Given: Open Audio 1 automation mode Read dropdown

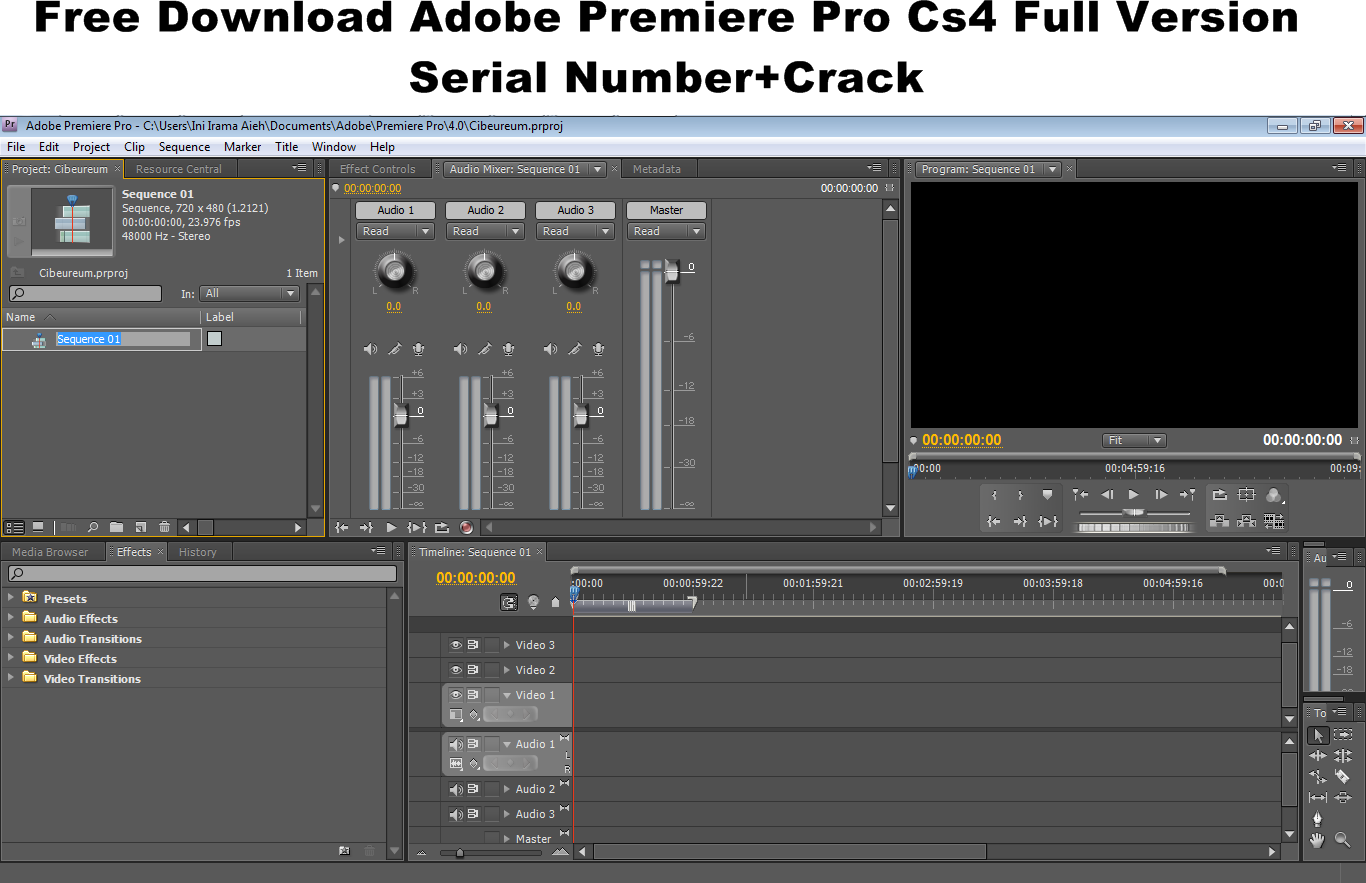Looking at the screenshot, I should click(395, 231).
